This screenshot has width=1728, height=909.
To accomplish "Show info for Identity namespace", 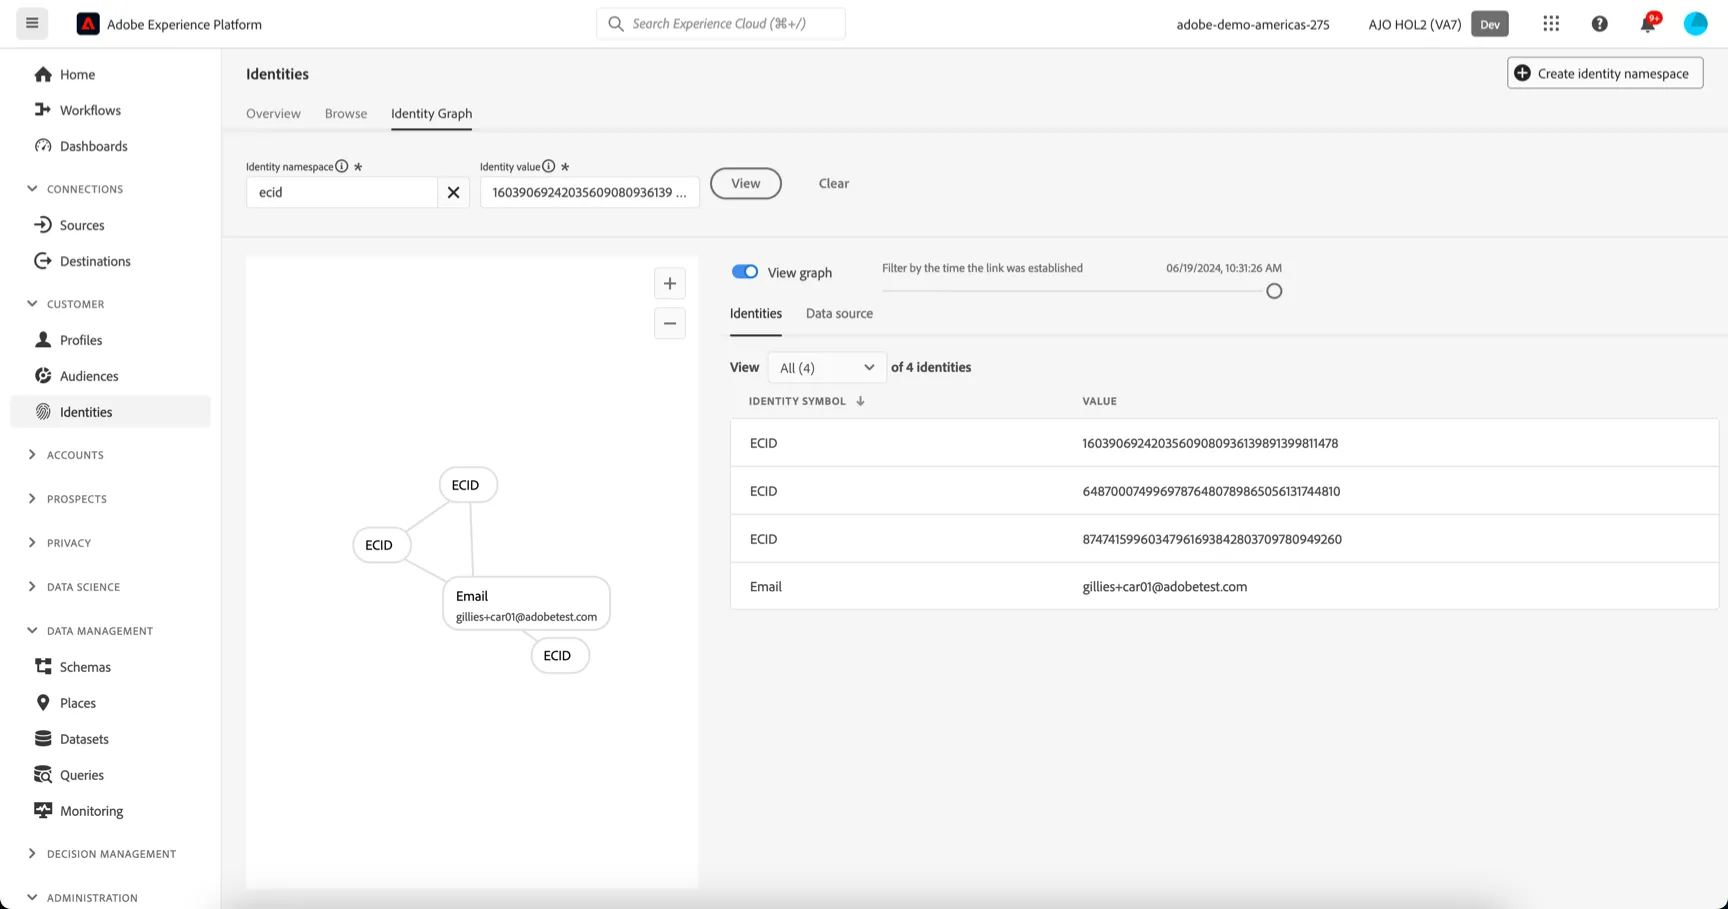I will [342, 166].
